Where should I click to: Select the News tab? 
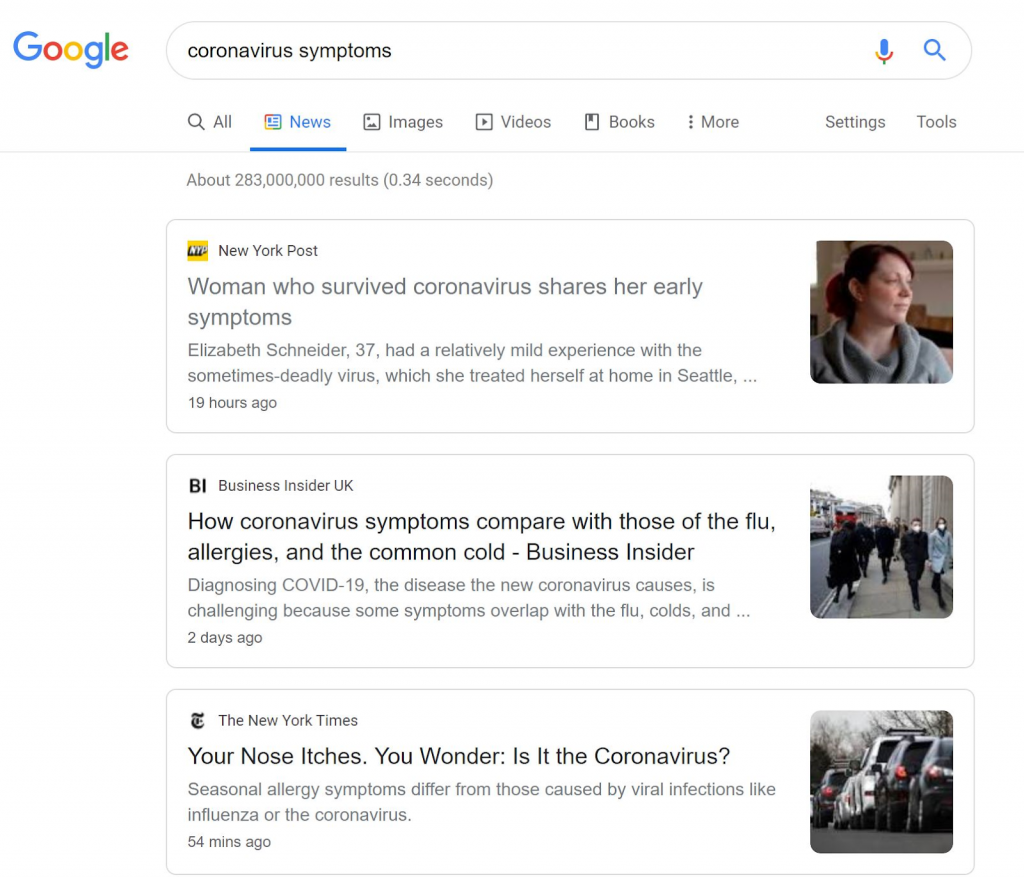coord(298,121)
